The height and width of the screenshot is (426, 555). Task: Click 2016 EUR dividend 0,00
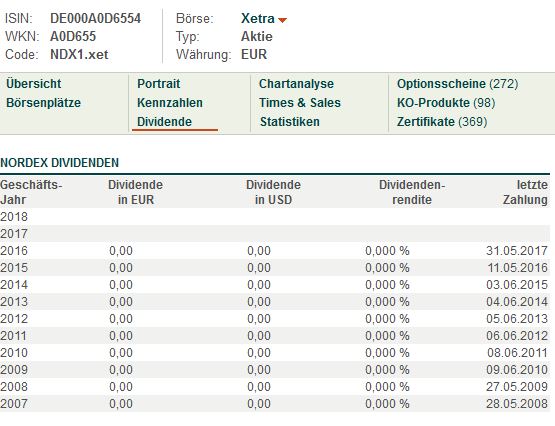pos(121,251)
